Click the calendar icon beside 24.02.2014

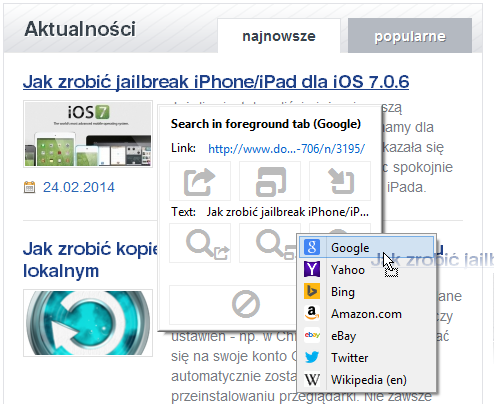(x=29, y=187)
